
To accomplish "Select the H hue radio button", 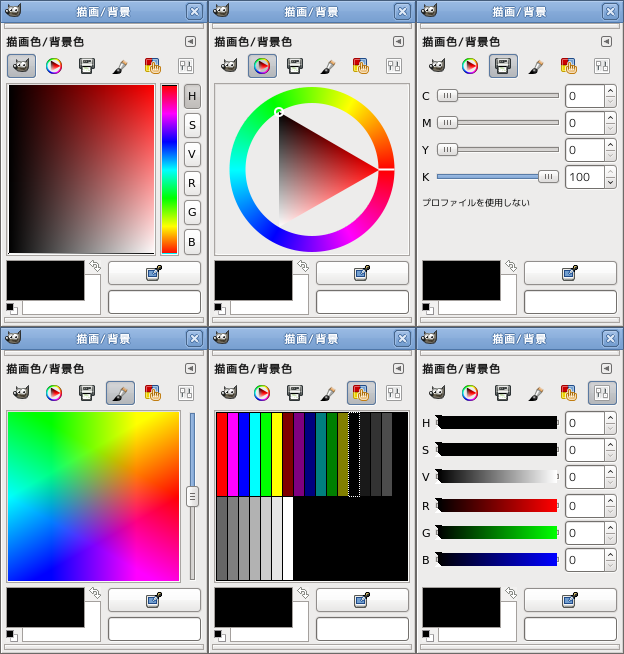I will (x=192, y=96).
